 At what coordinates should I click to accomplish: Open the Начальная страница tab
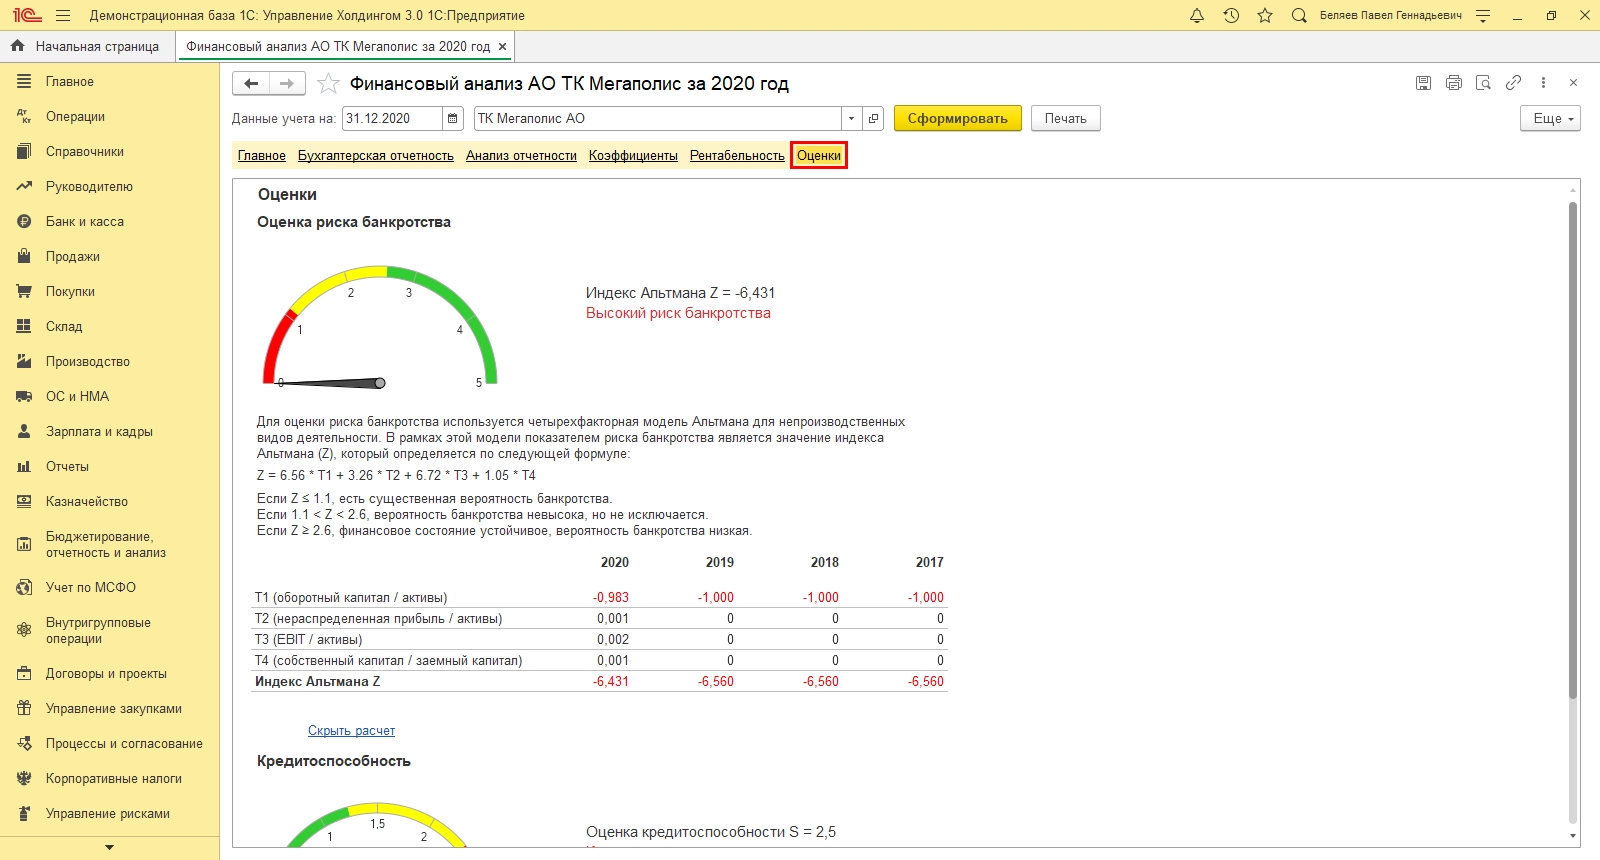pos(87,46)
